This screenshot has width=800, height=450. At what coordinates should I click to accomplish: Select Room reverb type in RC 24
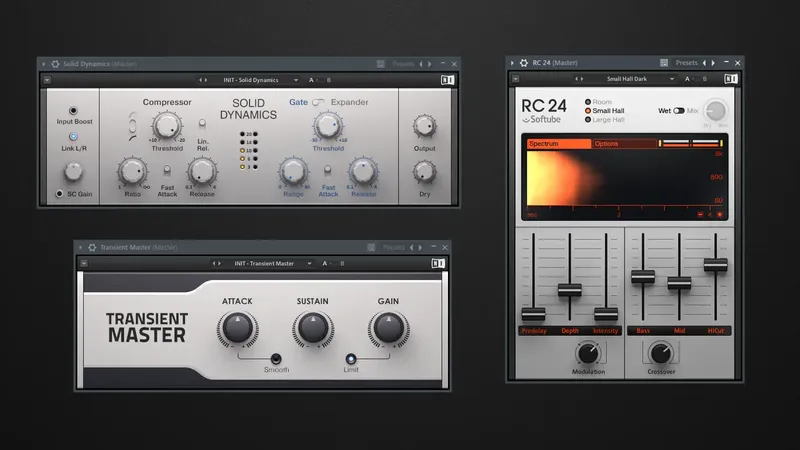[x=588, y=102]
